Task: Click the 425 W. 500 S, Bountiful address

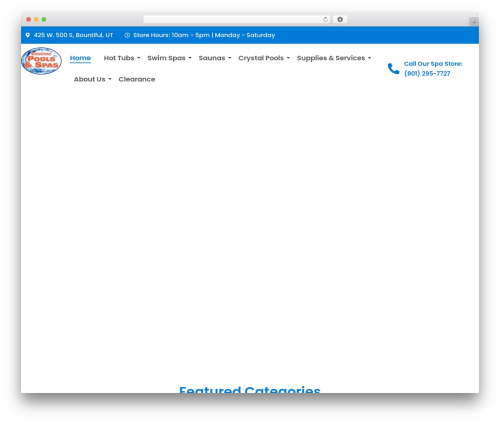Action: pos(73,35)
